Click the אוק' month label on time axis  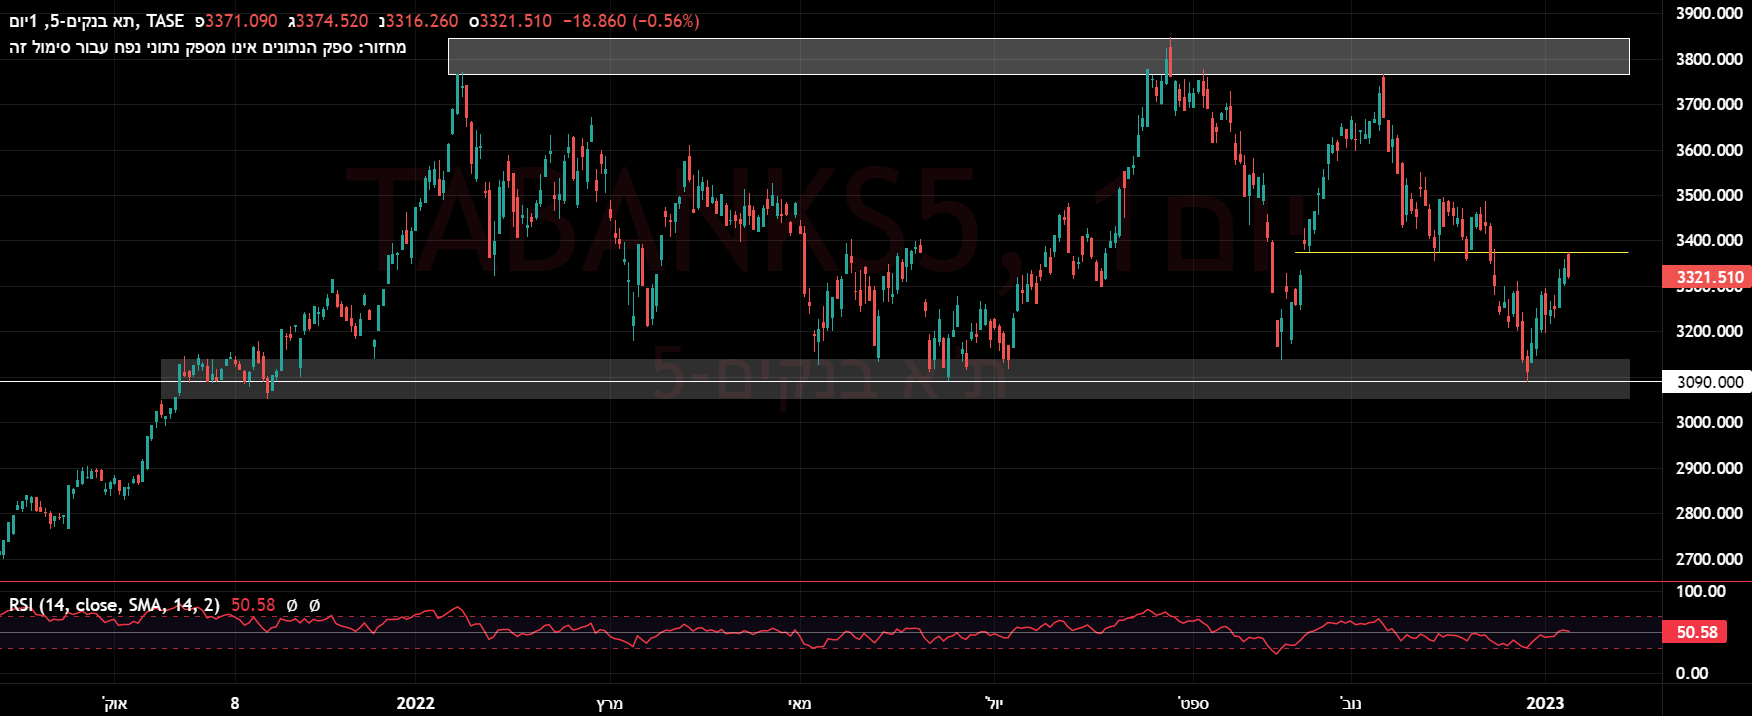115,703
